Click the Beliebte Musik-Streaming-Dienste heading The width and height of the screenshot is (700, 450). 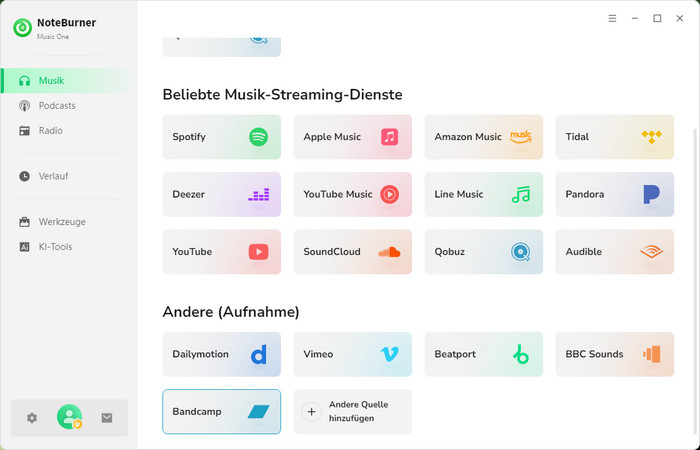[282, 95]
